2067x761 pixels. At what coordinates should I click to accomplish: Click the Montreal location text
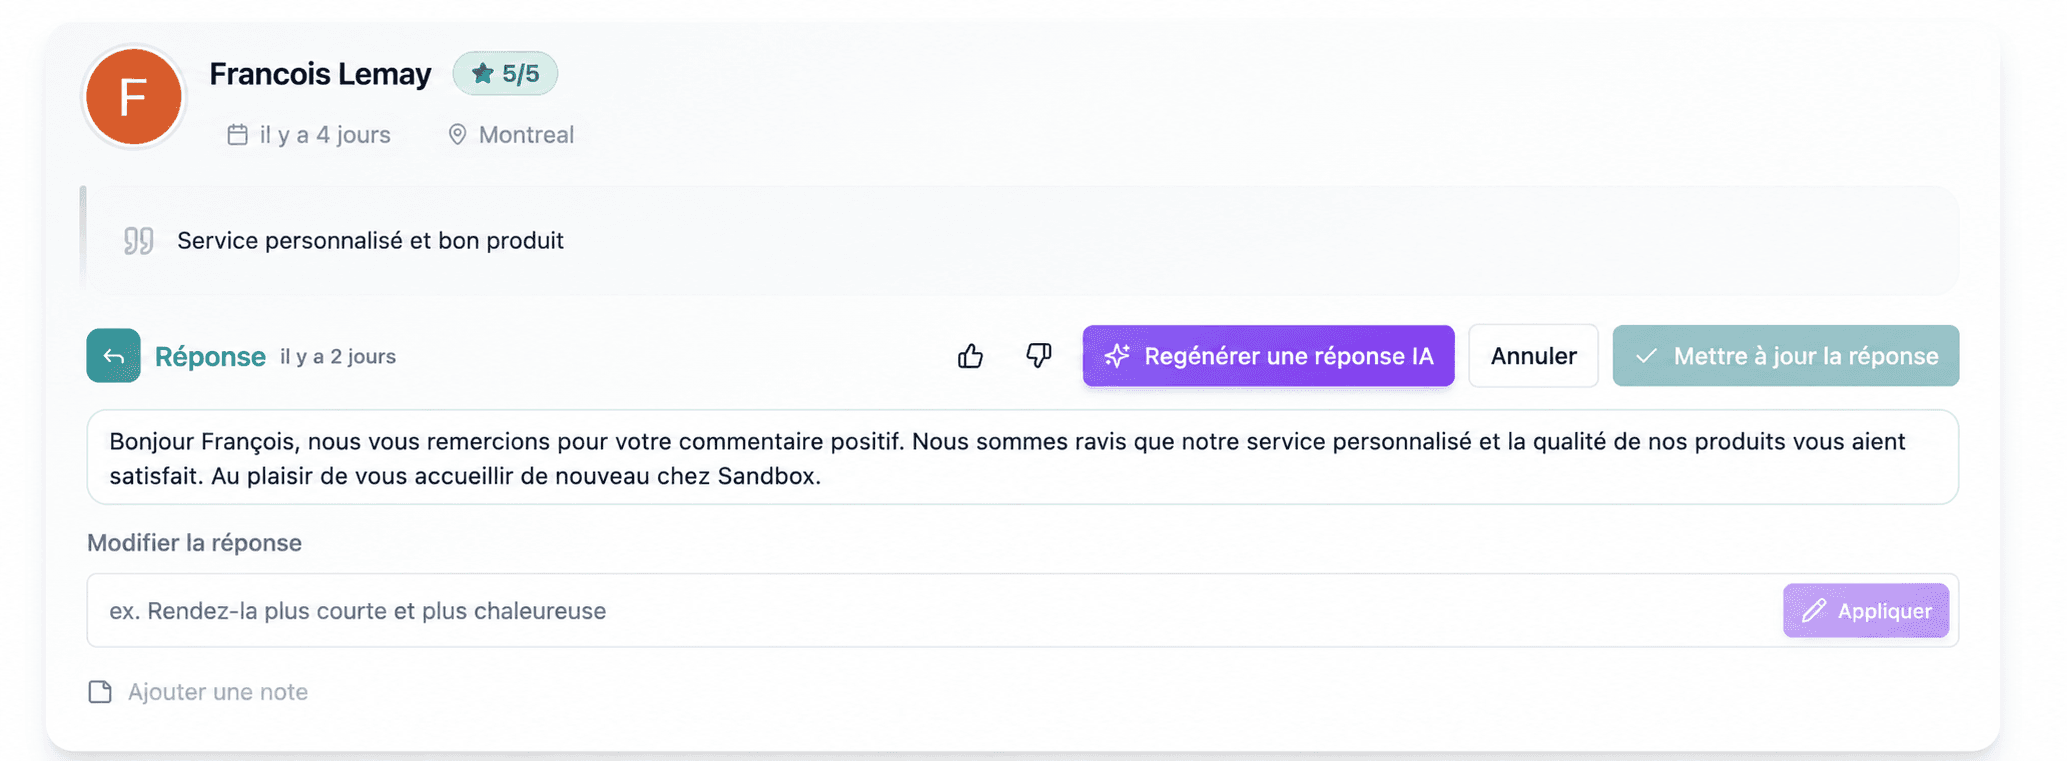click(526, 134)
